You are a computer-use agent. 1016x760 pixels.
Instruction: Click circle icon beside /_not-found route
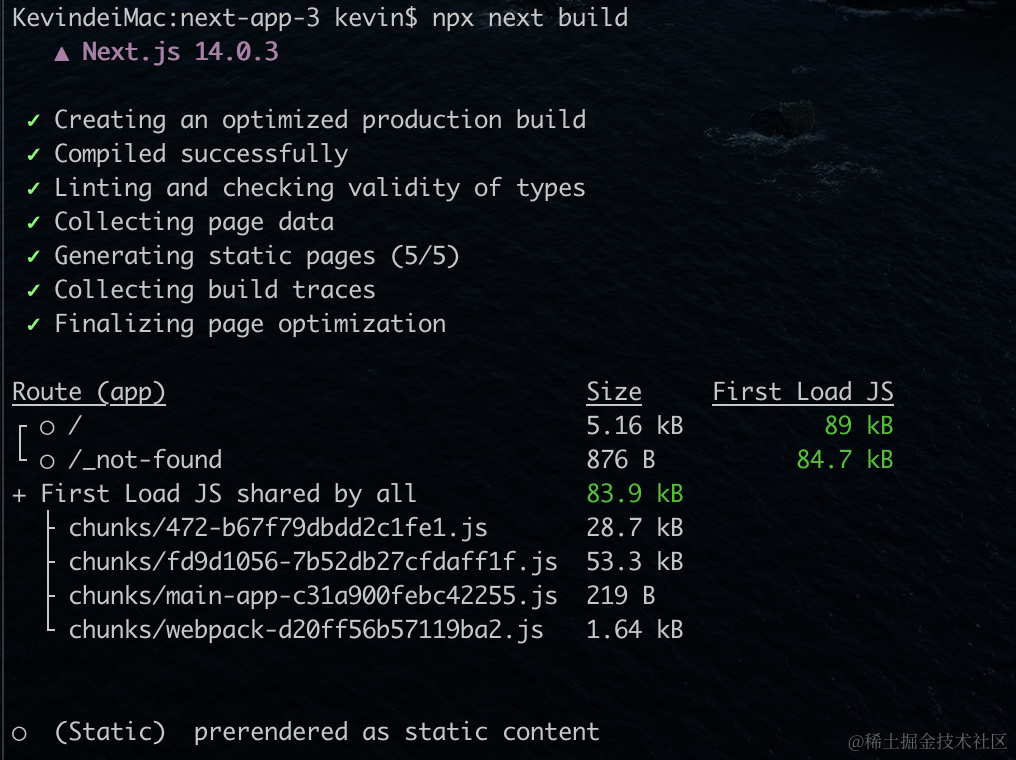pyautogui.click(x=47, y=461)
